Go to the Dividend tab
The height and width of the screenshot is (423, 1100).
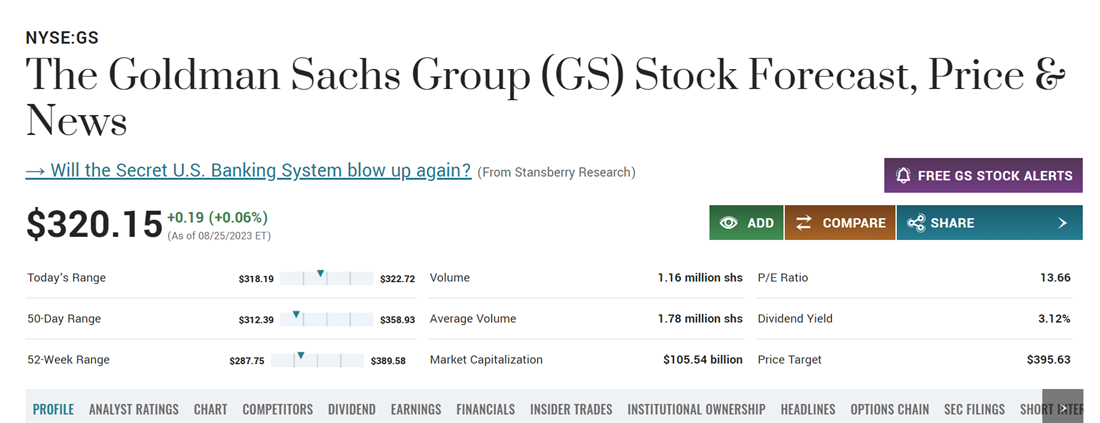[352, 409]
